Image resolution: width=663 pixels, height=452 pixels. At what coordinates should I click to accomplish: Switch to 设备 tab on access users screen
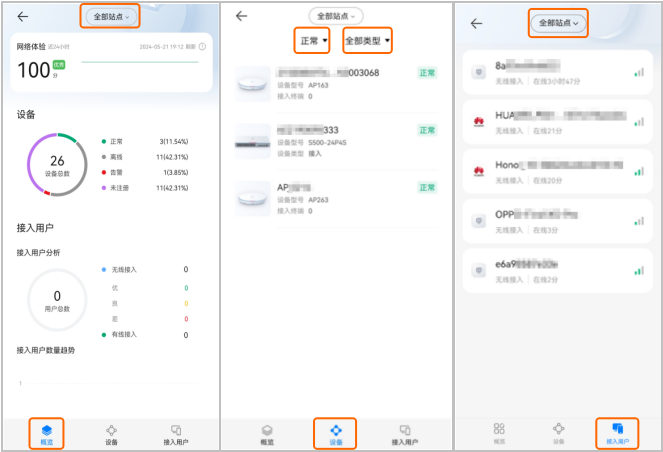coord(558,433)
